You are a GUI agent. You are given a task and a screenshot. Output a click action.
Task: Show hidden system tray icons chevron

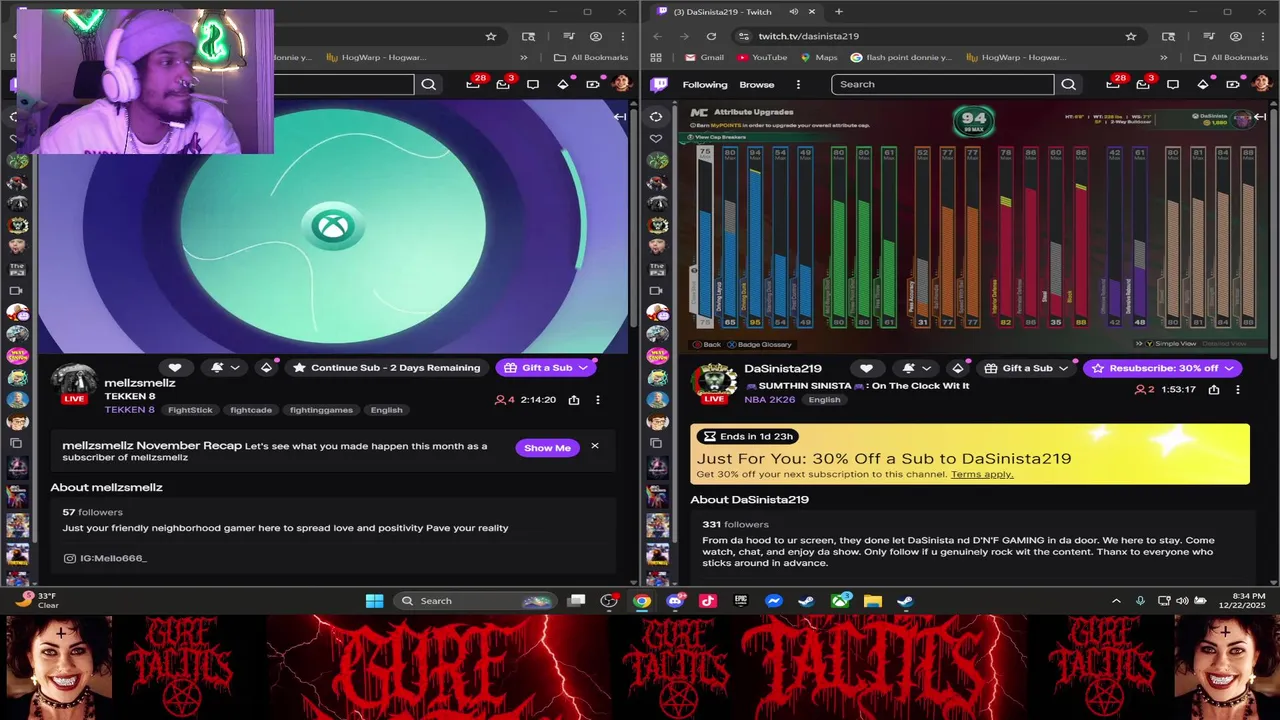tap(1116, 601)
